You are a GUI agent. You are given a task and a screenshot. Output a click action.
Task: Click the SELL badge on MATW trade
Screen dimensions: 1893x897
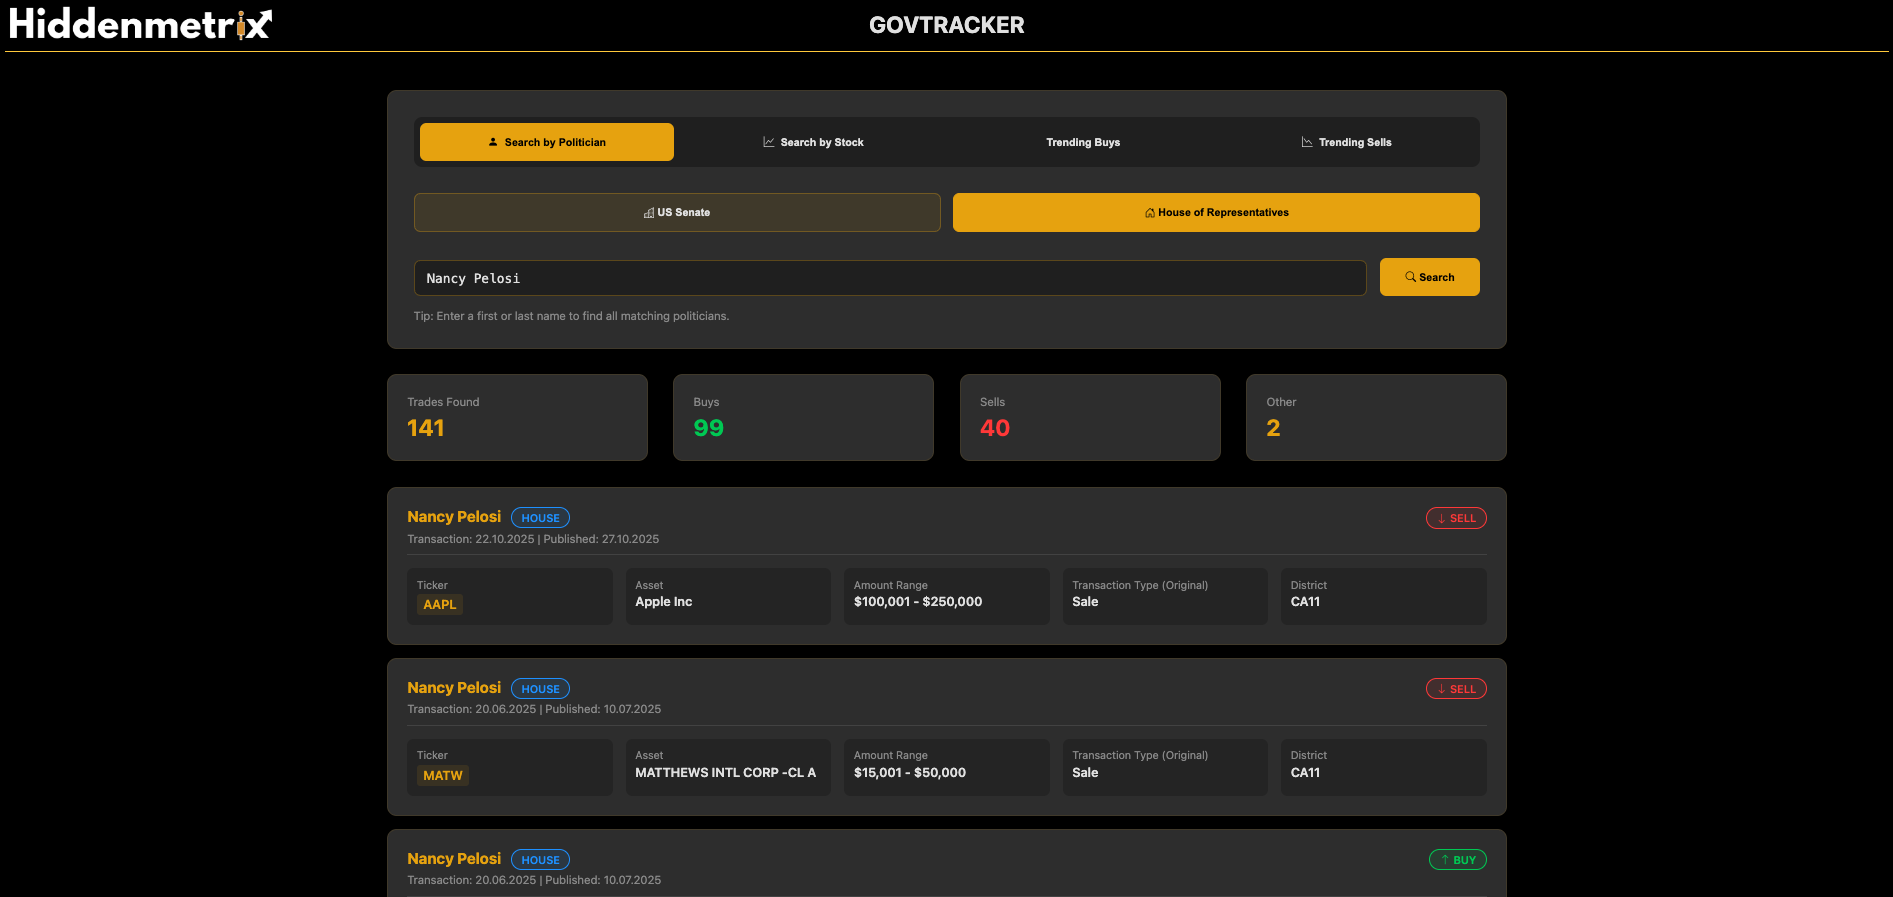click(x=1456, y=689)
